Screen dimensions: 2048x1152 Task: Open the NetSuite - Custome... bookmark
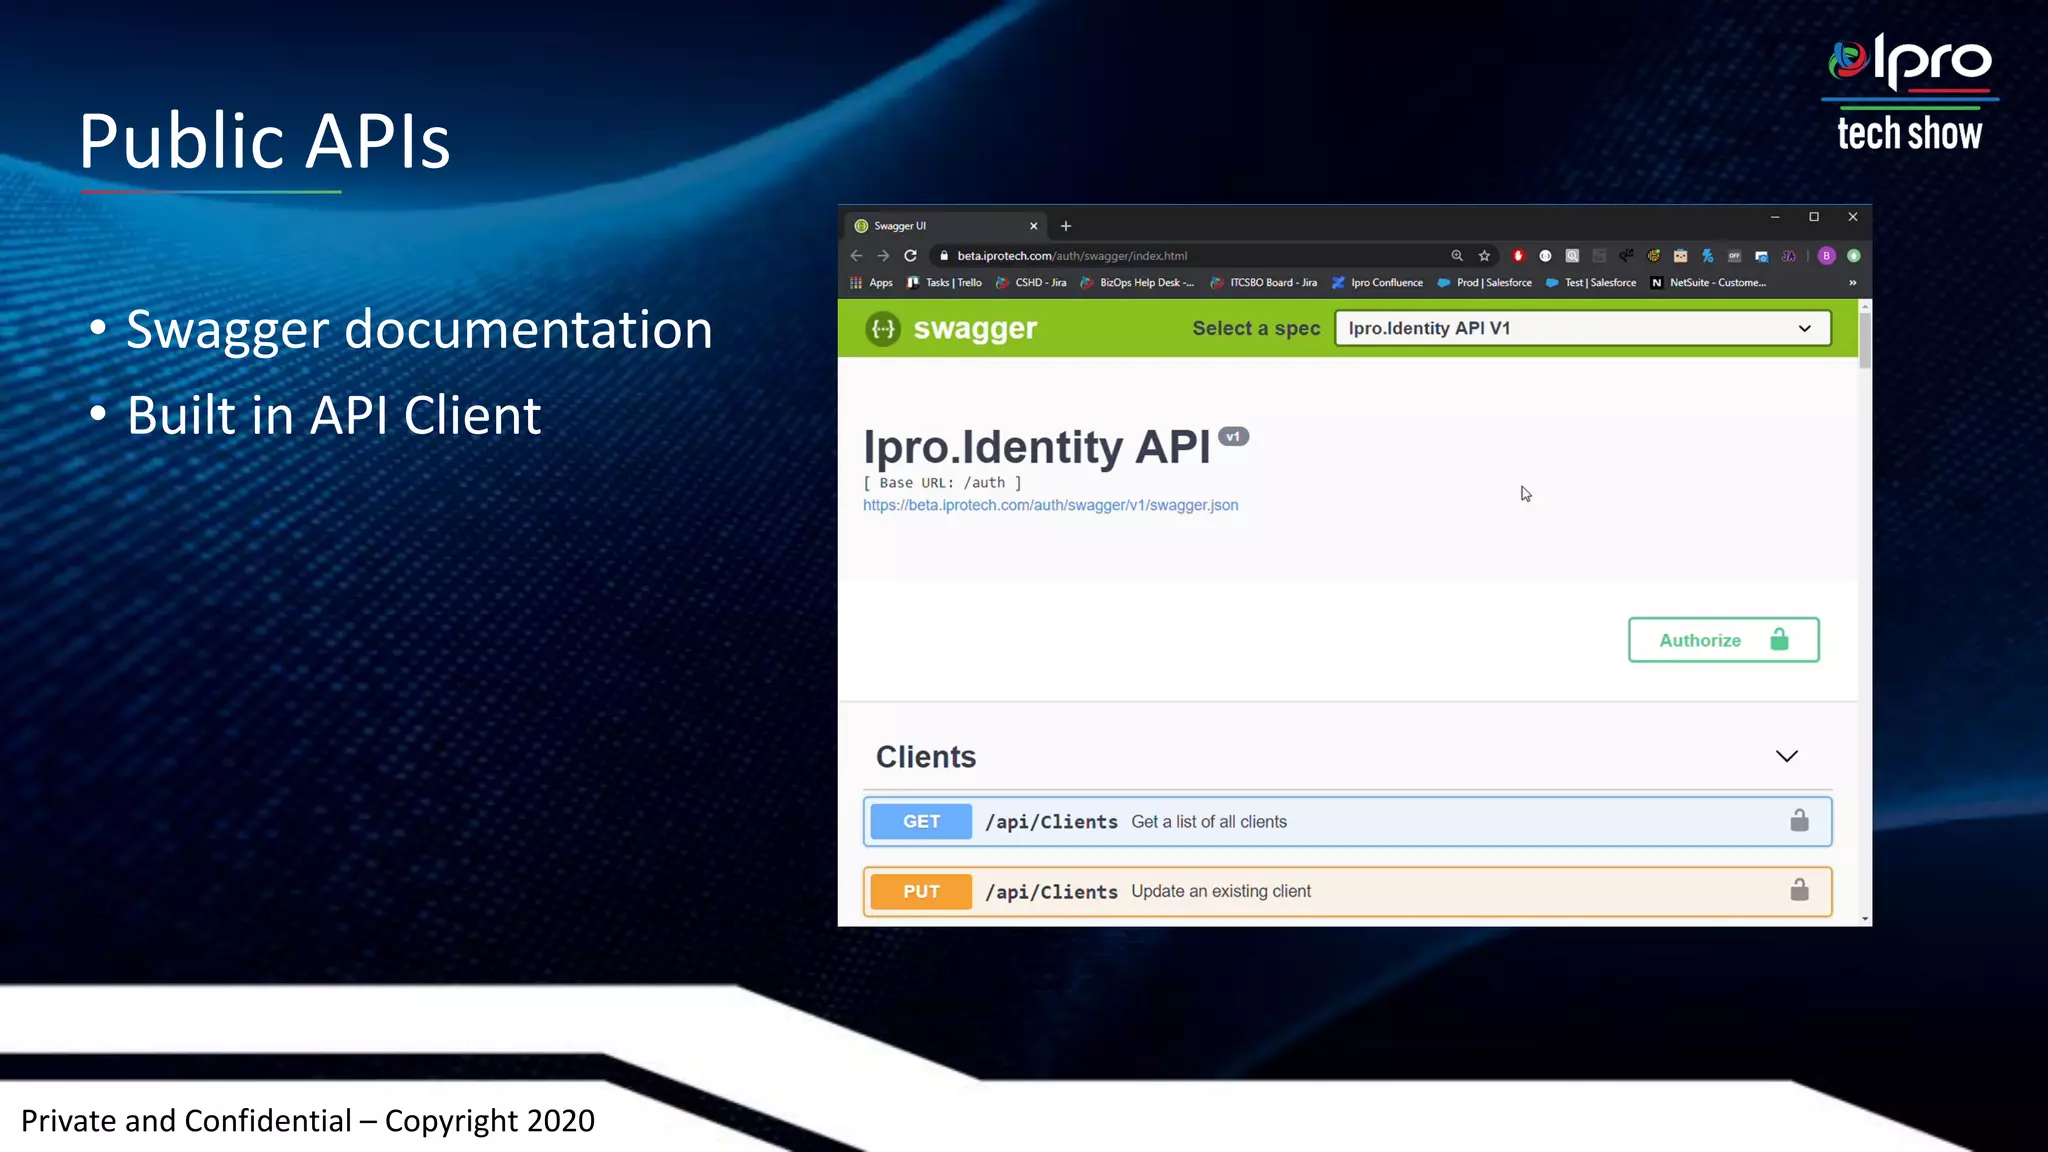pos(1708,283)
